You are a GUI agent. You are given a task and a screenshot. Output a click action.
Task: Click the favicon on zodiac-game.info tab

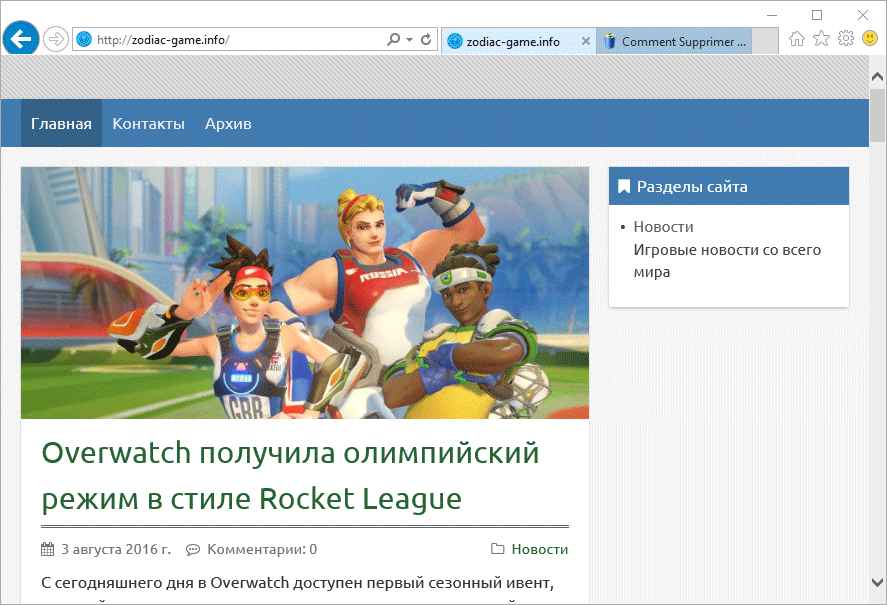point(455,41)
